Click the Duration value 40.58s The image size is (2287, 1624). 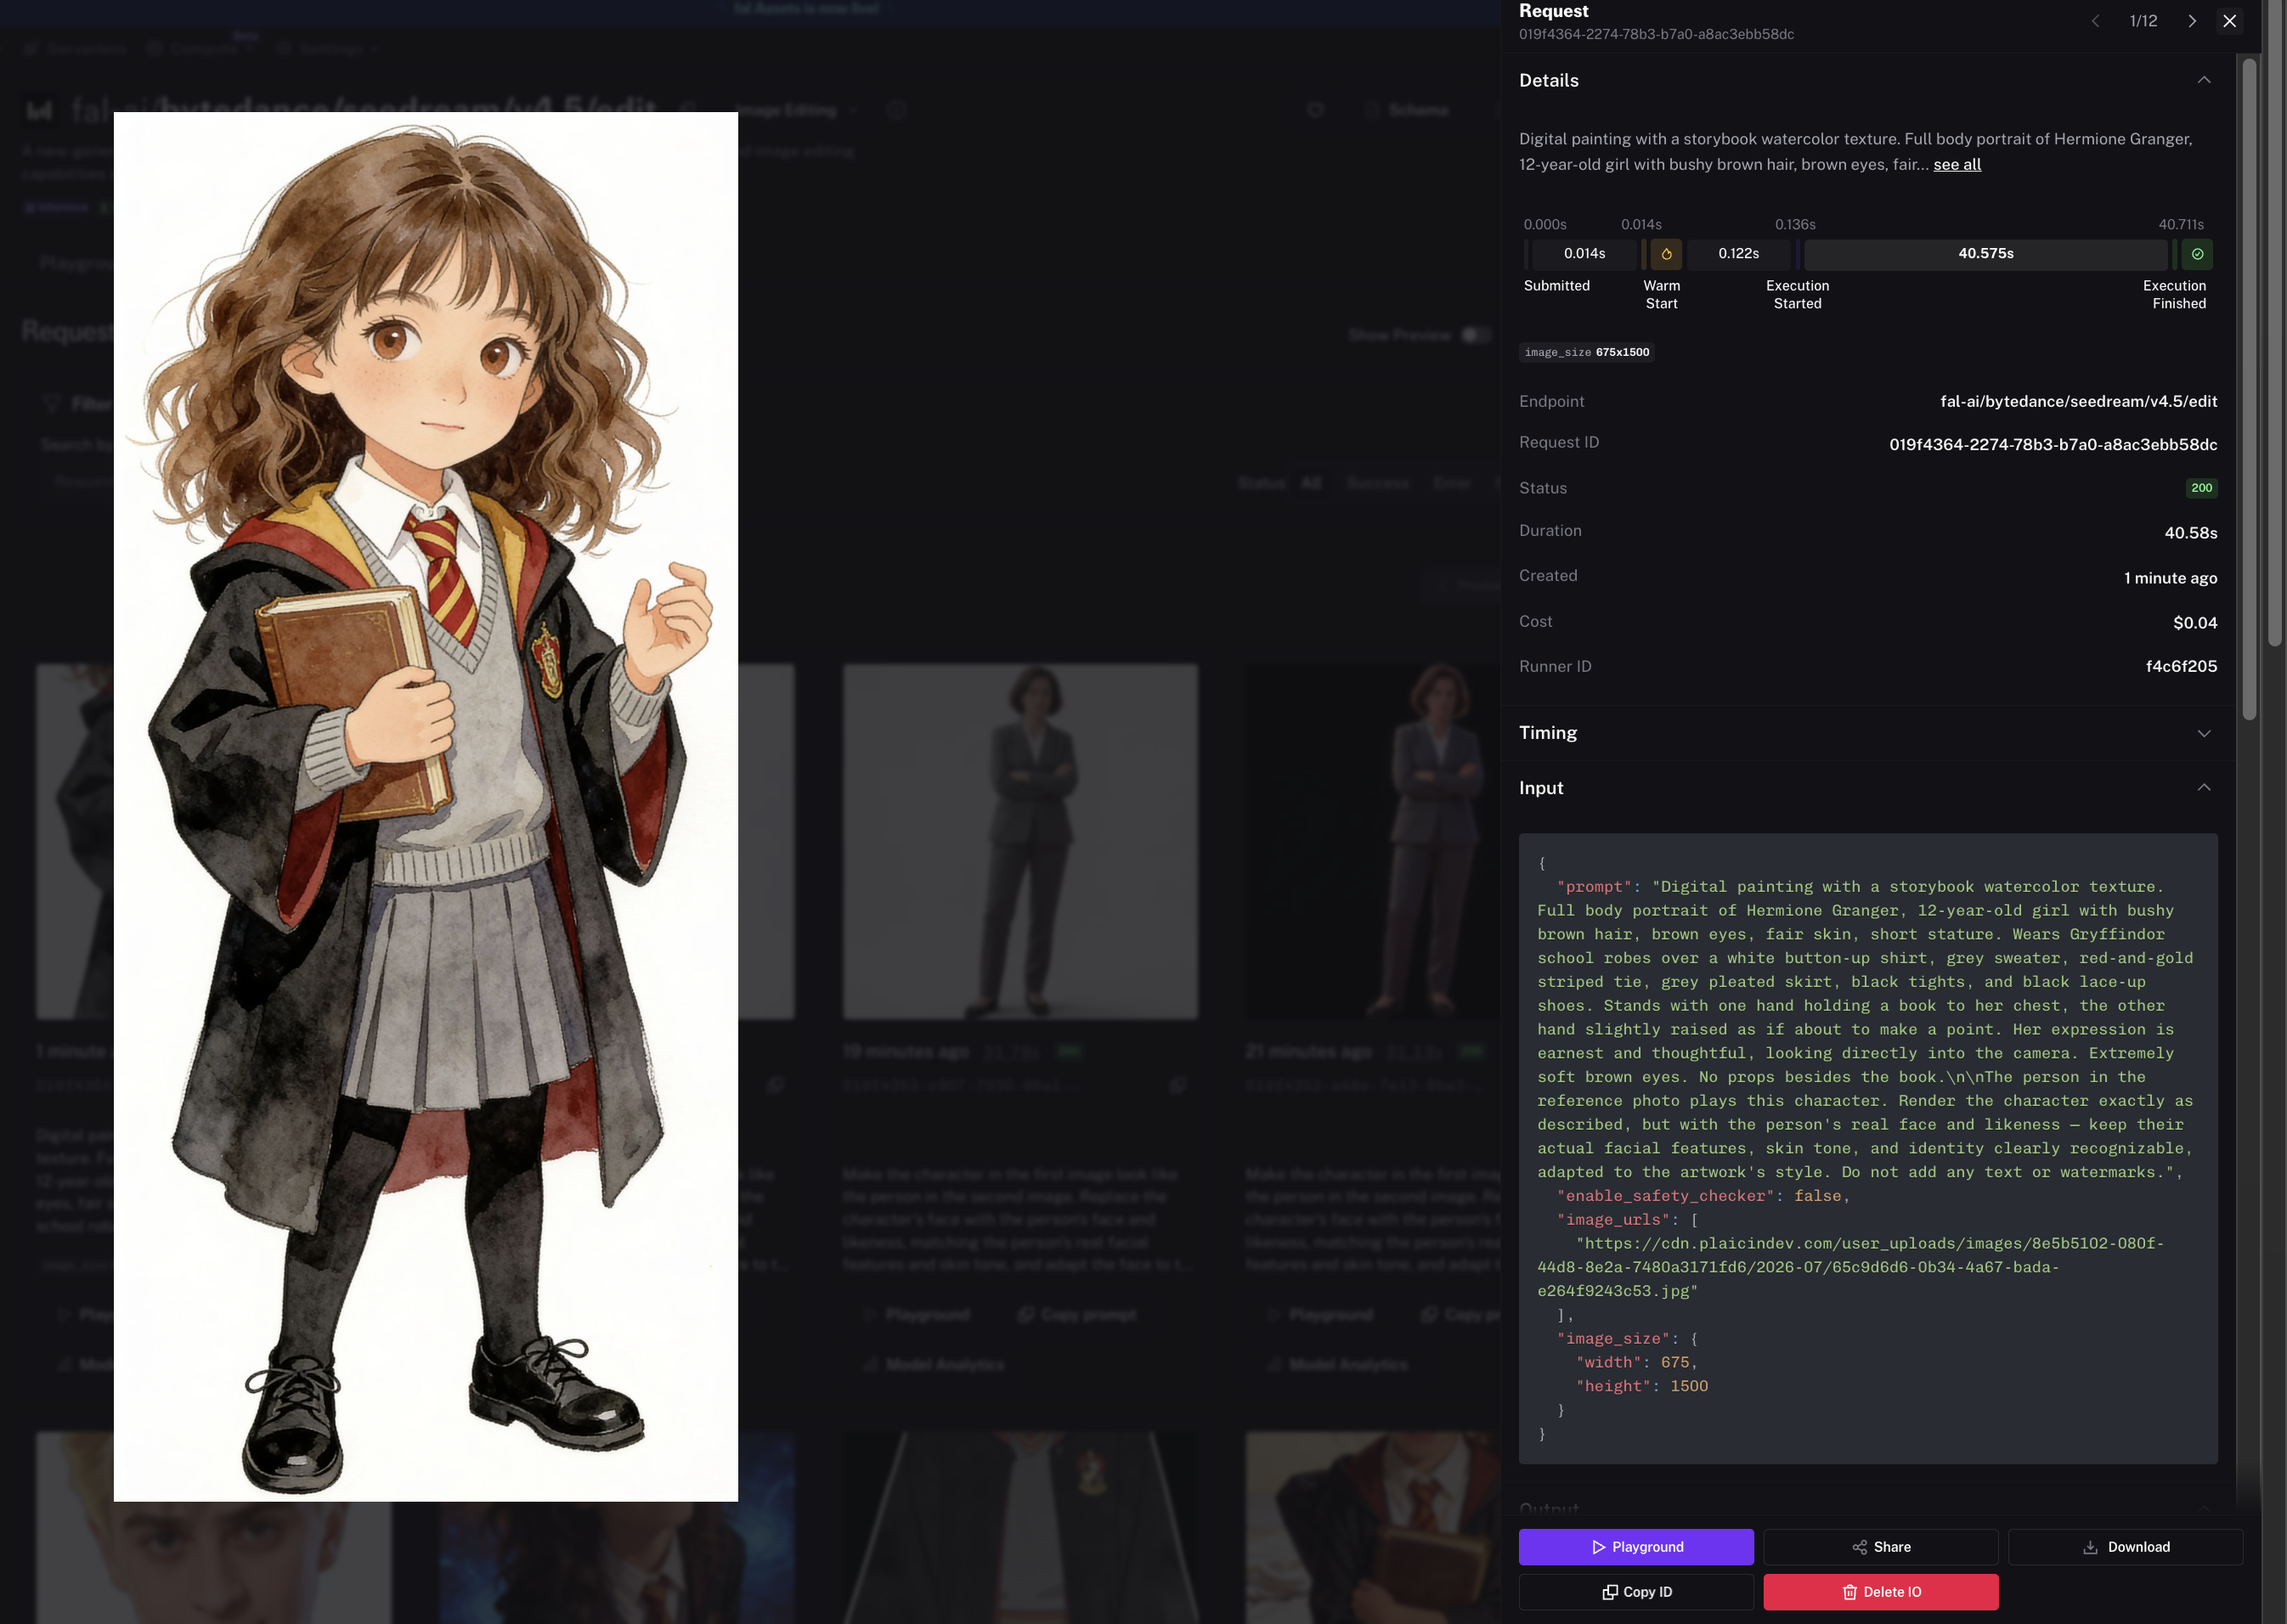[2190, 533]
